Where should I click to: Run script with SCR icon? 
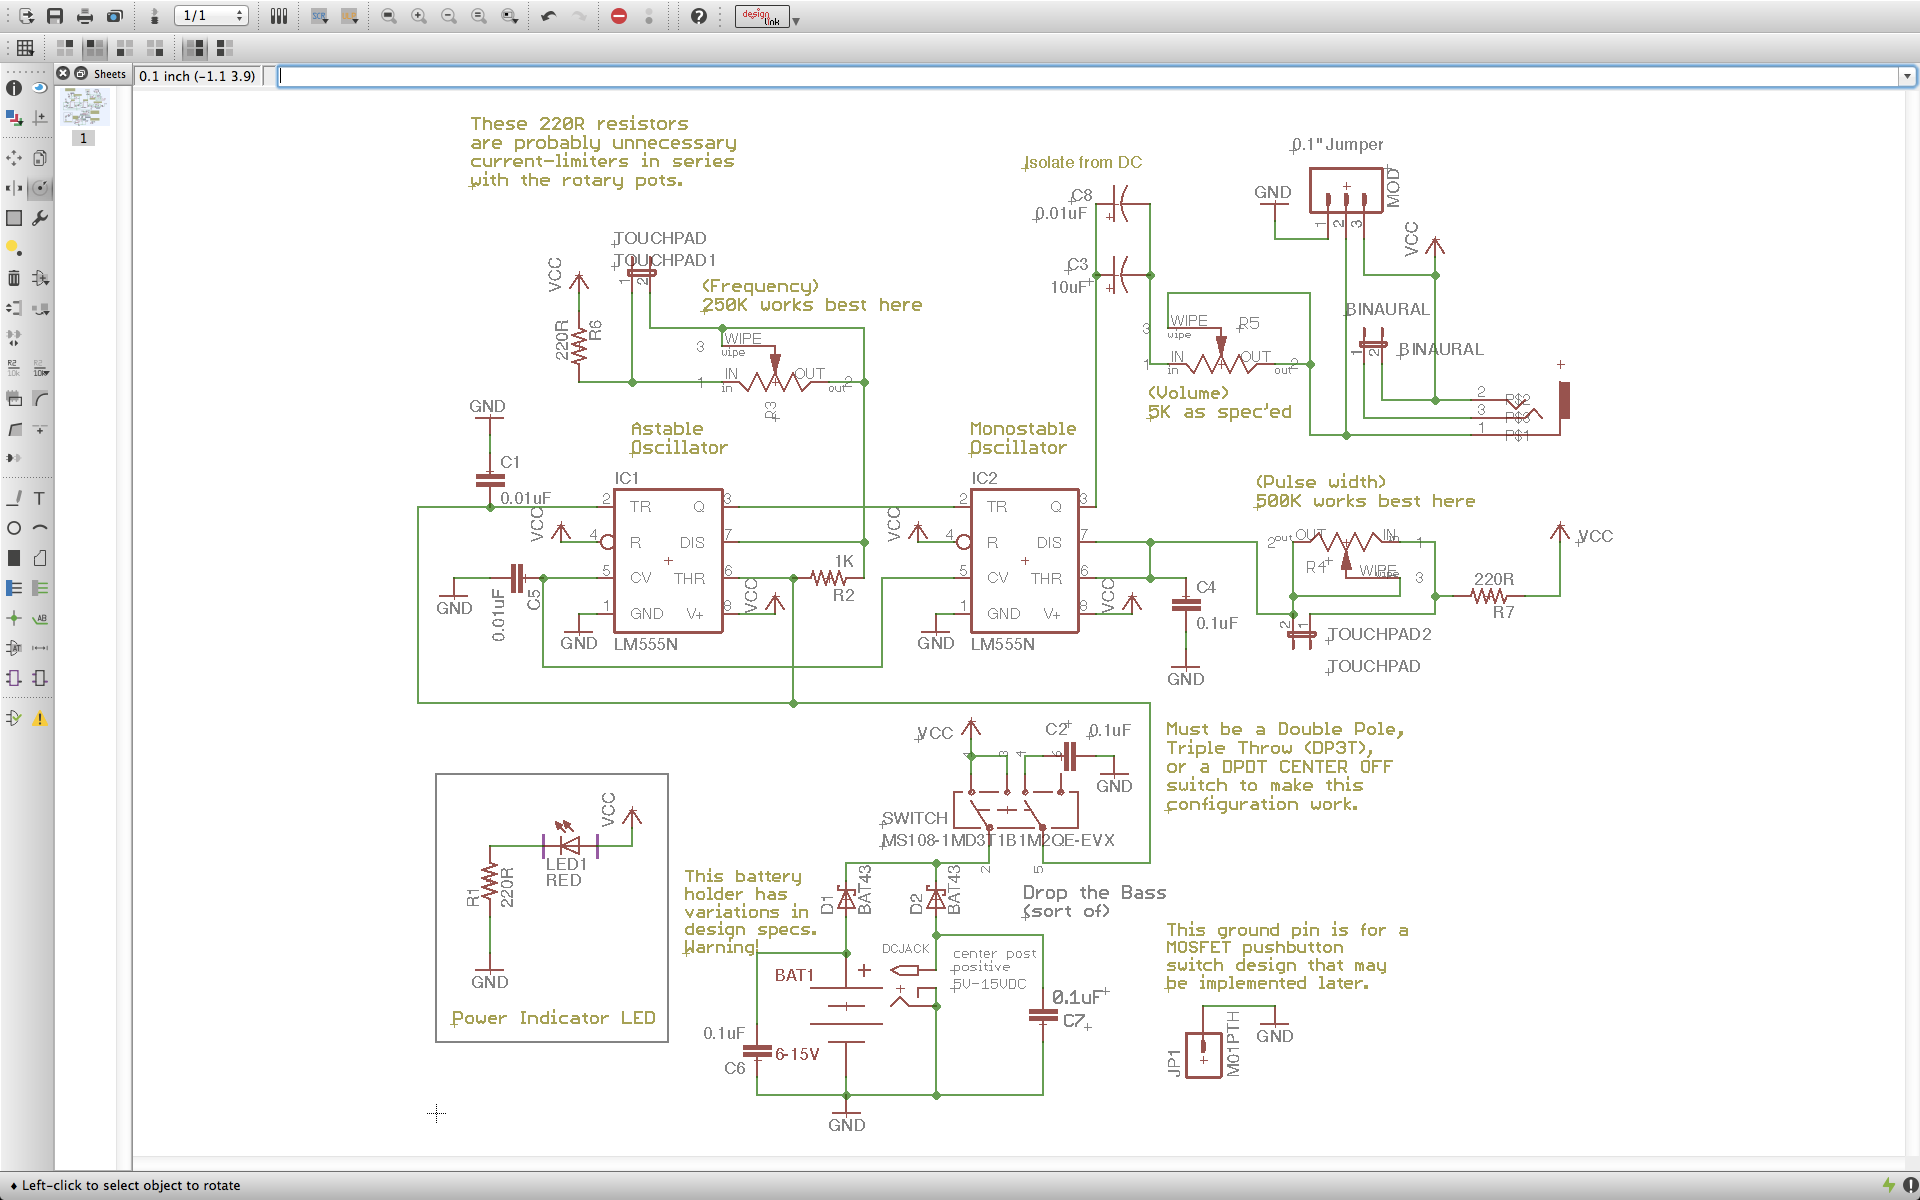click(319, 16)
